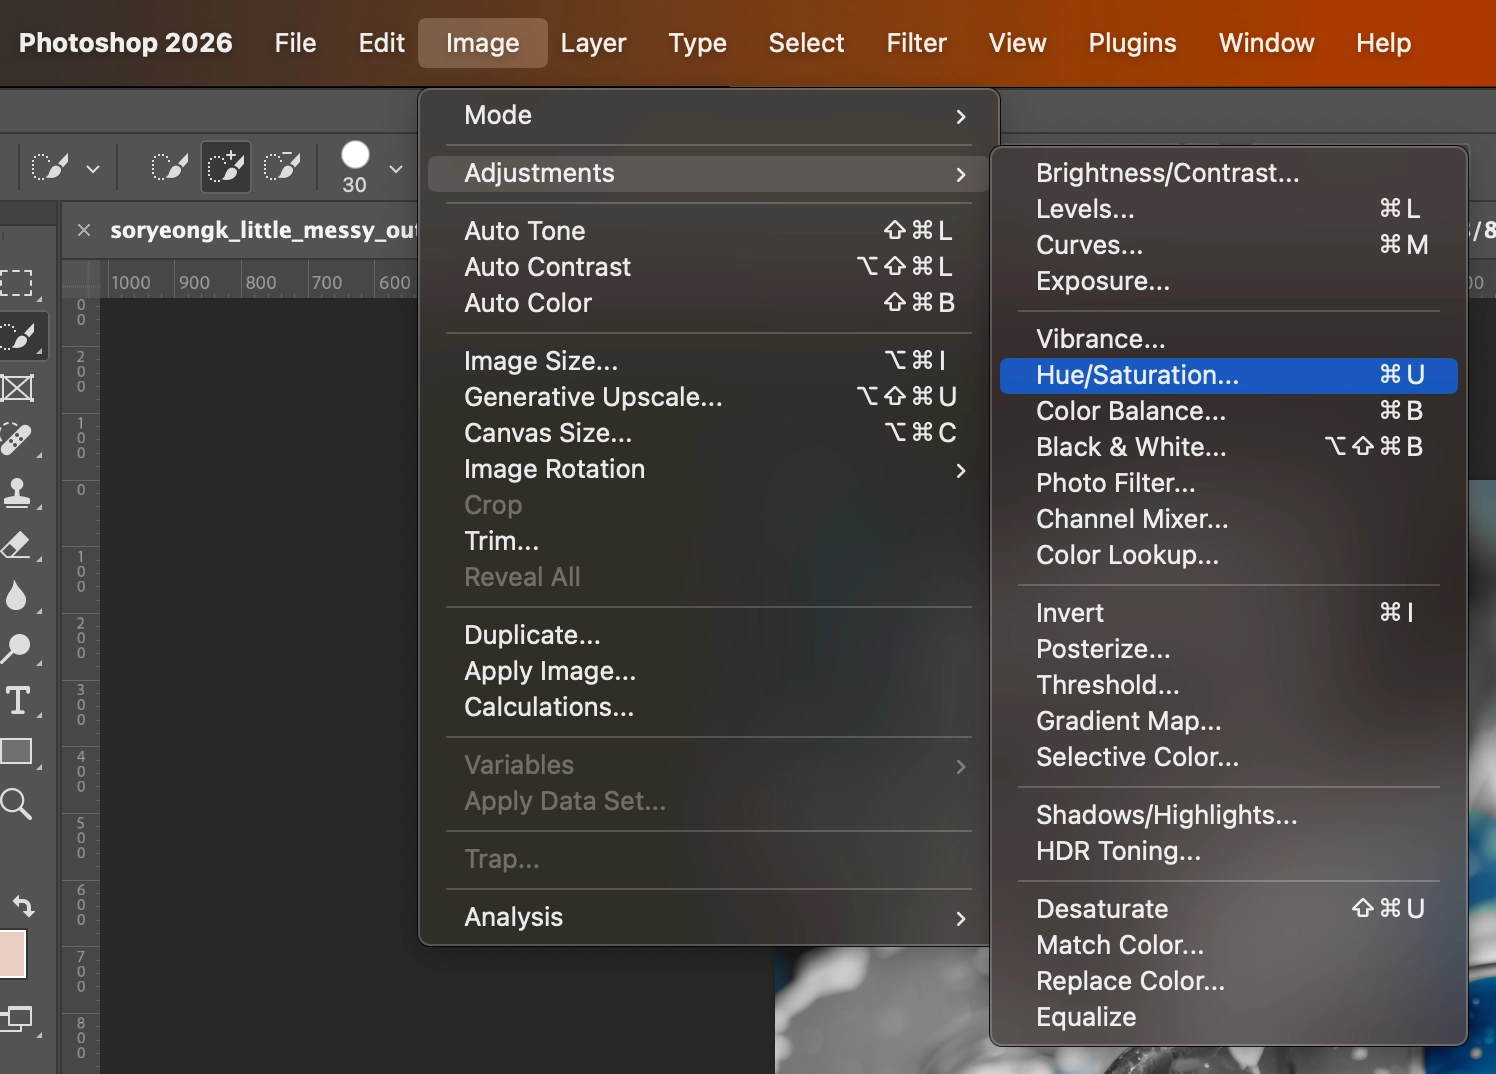Choose Trim from Image menu

point(709,542)
